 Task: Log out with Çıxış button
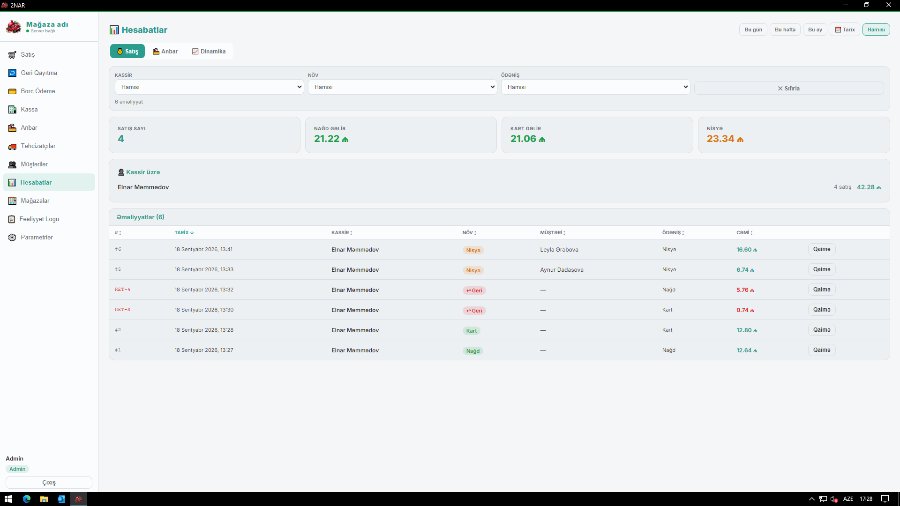[x=49, y=482]
